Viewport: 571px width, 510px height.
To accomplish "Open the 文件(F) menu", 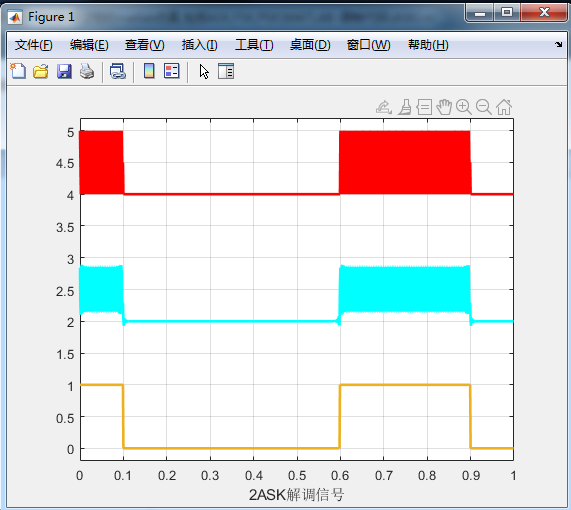I will point(34,45).
